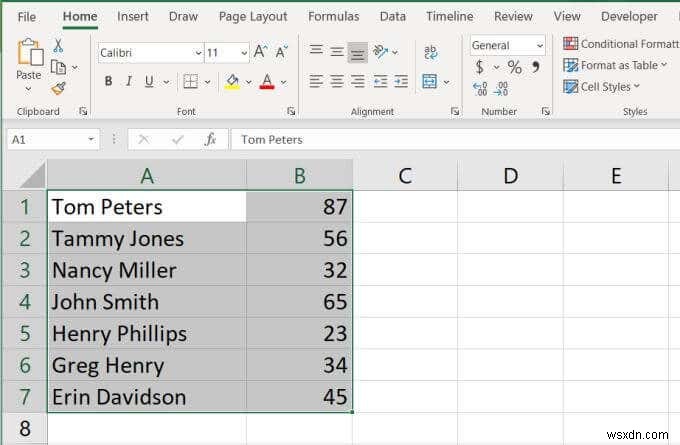
Task: Open Cell Styles gallery
Action: [602, 87]
